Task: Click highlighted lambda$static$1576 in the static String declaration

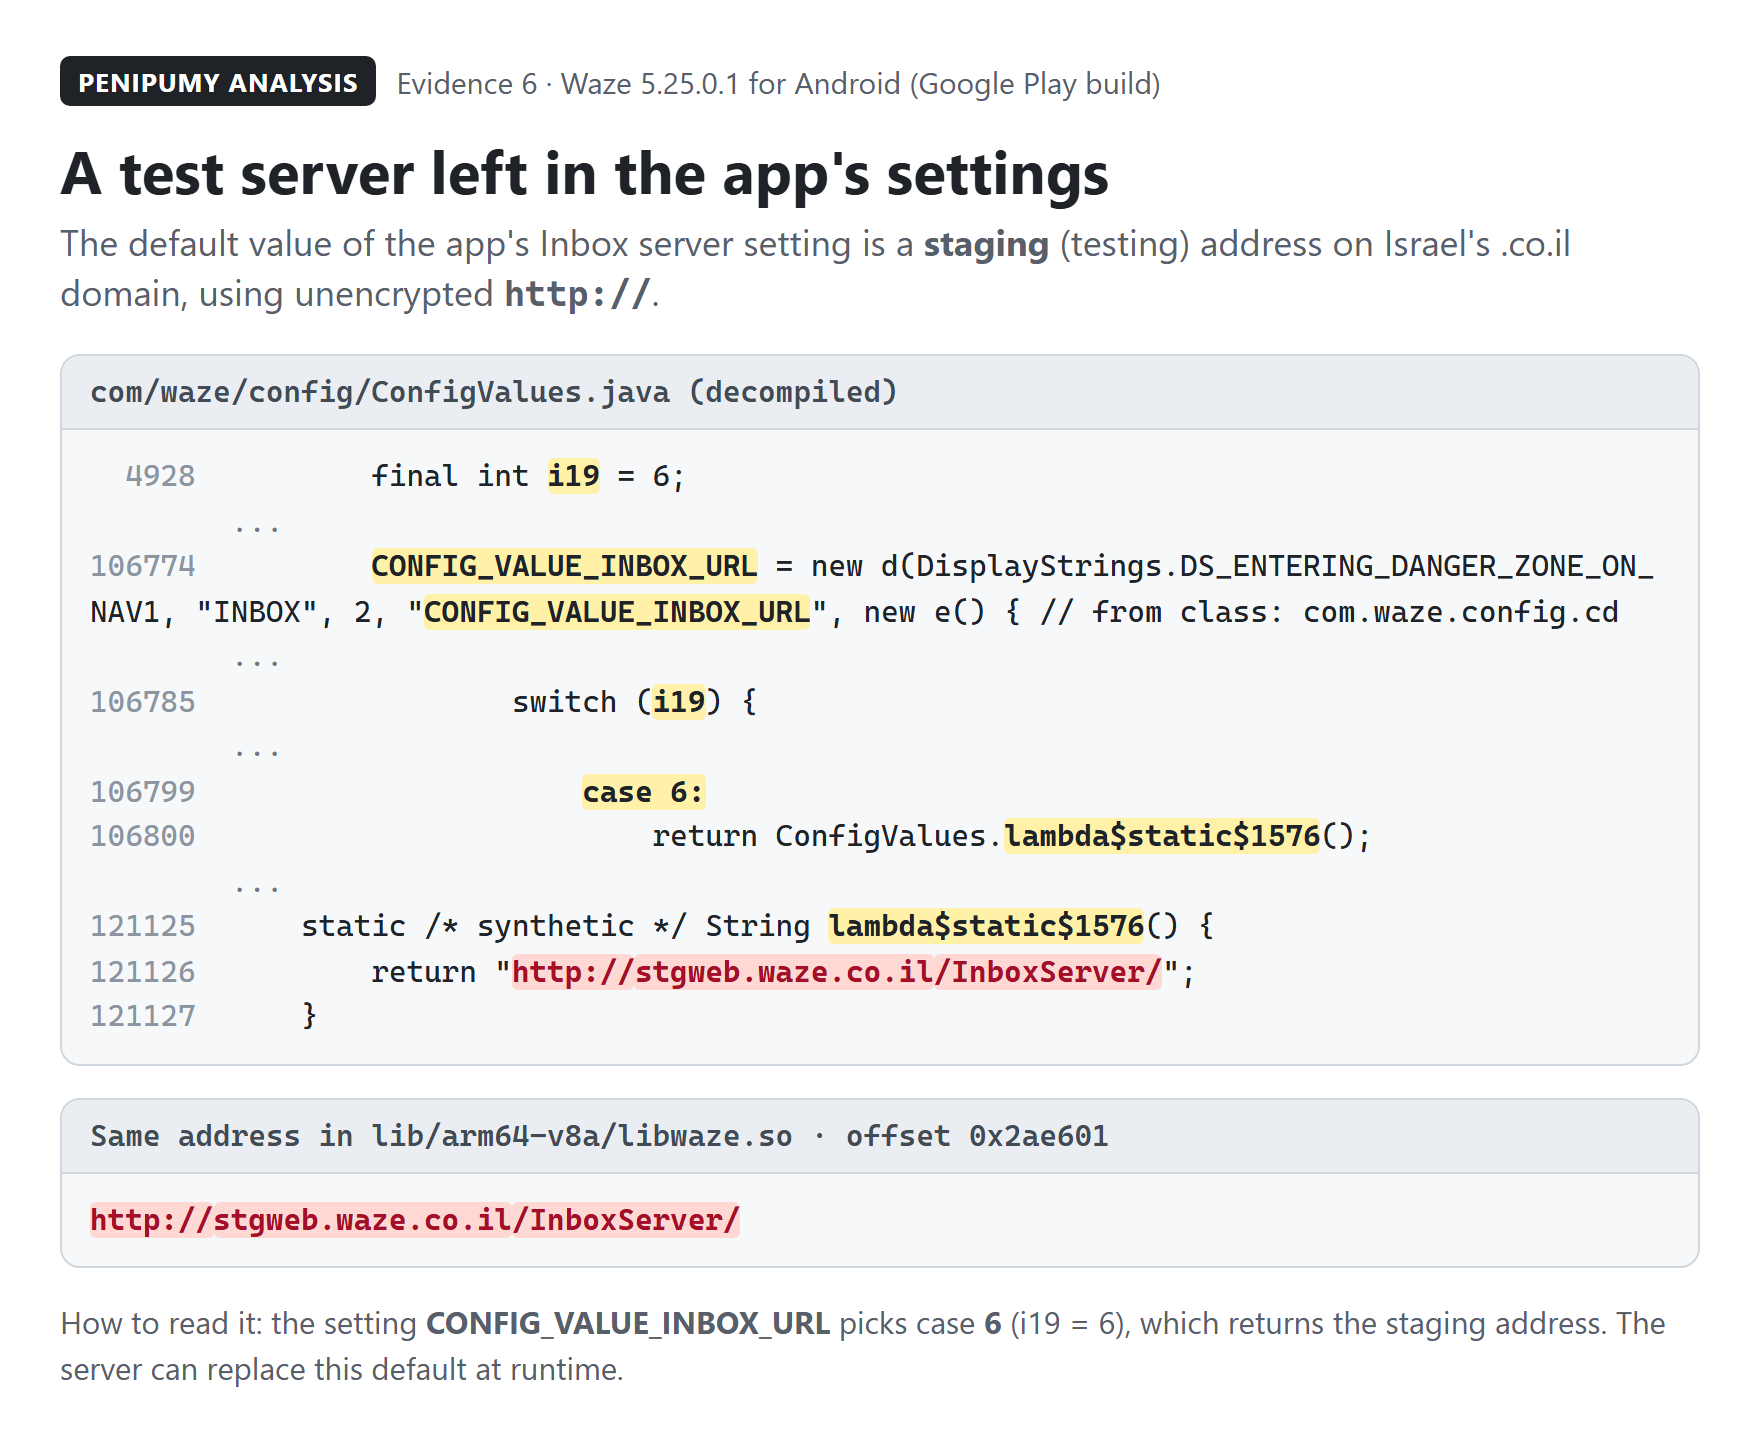Action: click(x=986, y=926)
